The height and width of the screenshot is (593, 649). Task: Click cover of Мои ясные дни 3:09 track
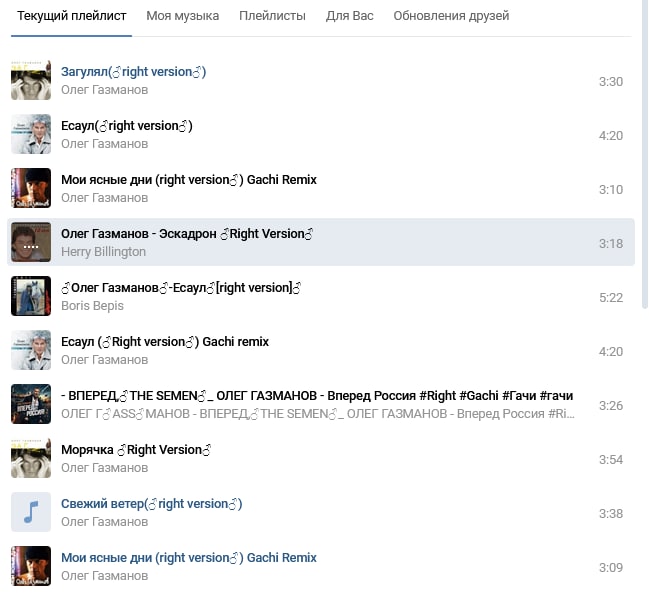click(31, 566)
